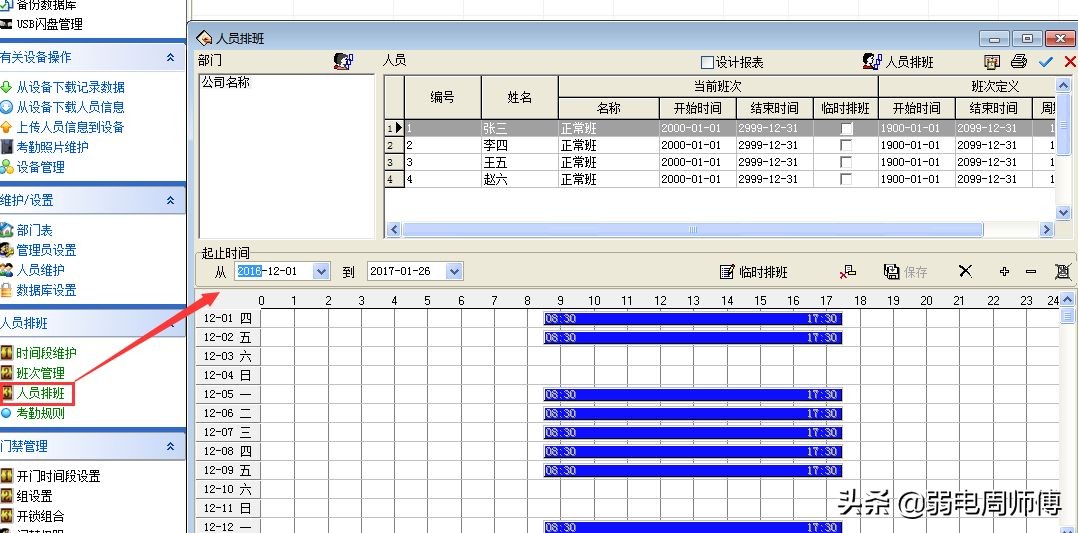Click the black X delete icon

(965, 272)
